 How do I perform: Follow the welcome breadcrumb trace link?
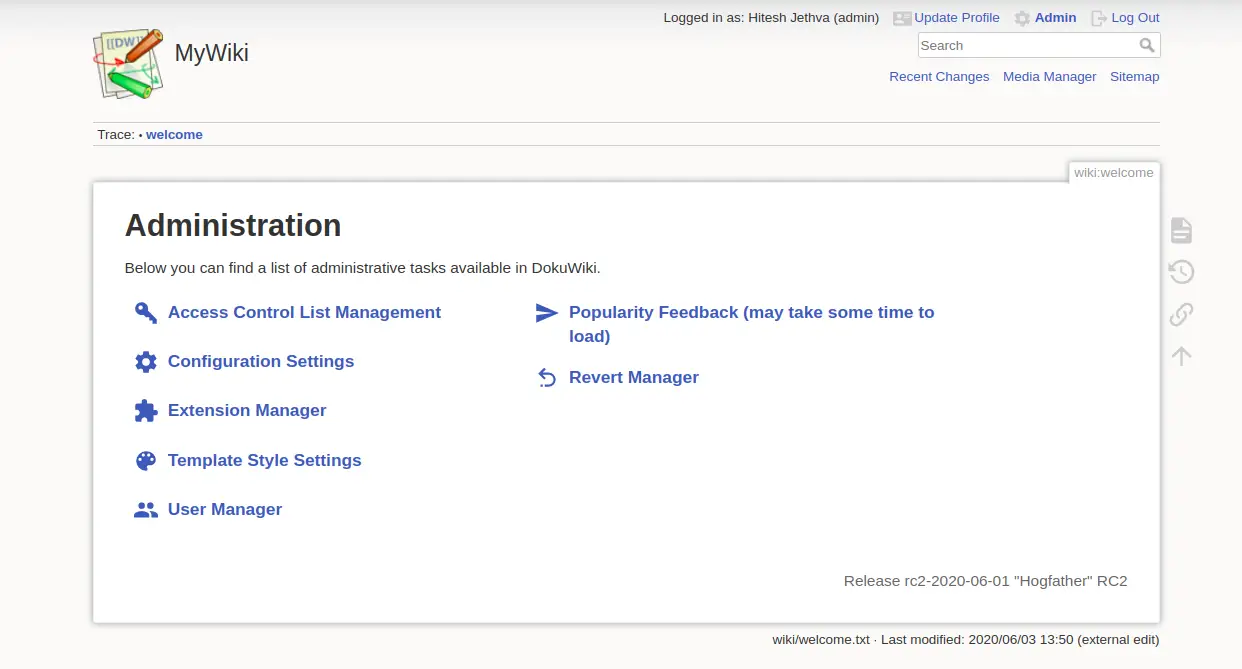[174, 135]
